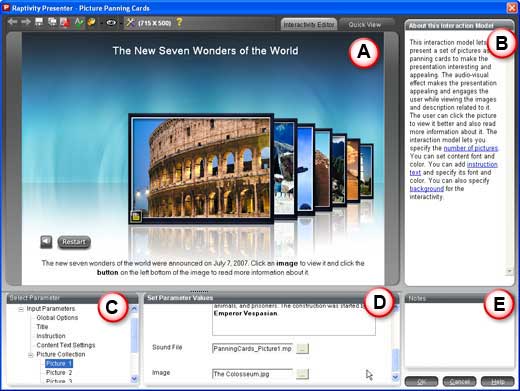The height and width of the screenshot is (391, 520).
Task: Click the Sound File text field
Action: click(x=252, y=349)
